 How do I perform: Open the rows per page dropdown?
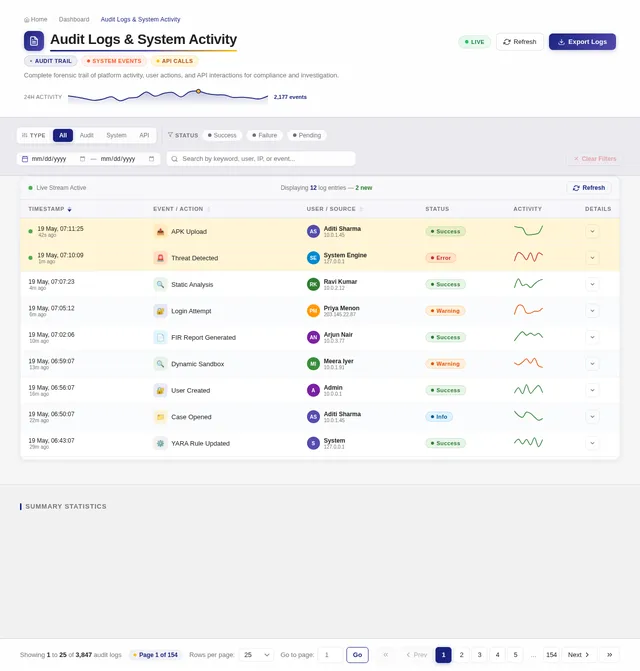pyautogui.click(x=256, y=655)
